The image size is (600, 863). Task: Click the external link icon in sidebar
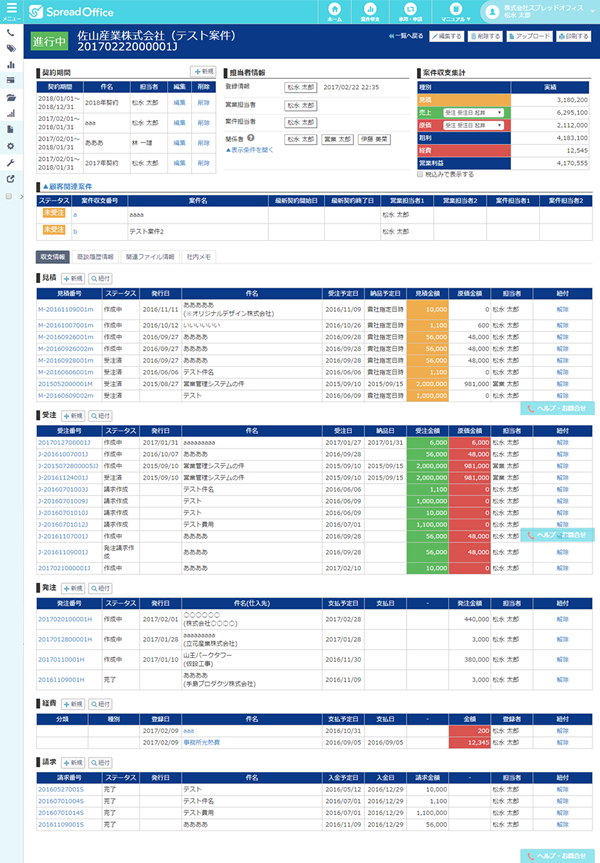11,179
